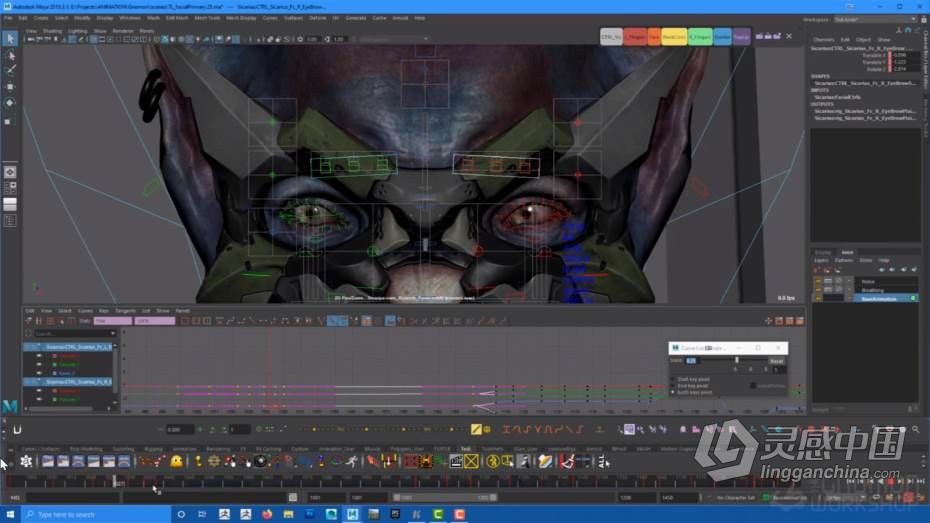This screenshot has width=930, height=523.
Task: Open the viewport Renderer menu
Action: tap(123, 31)
